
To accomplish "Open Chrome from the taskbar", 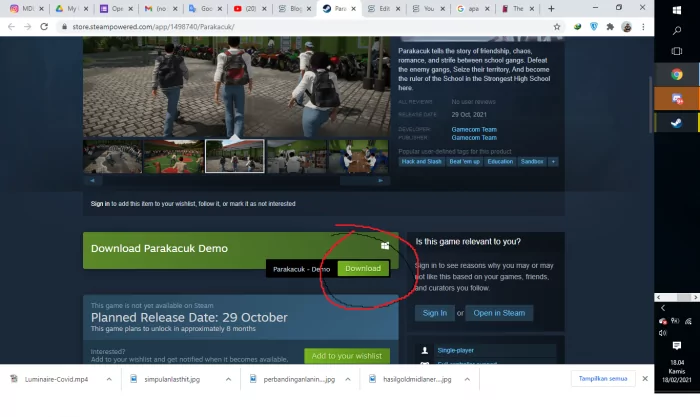I will point(677,74).
